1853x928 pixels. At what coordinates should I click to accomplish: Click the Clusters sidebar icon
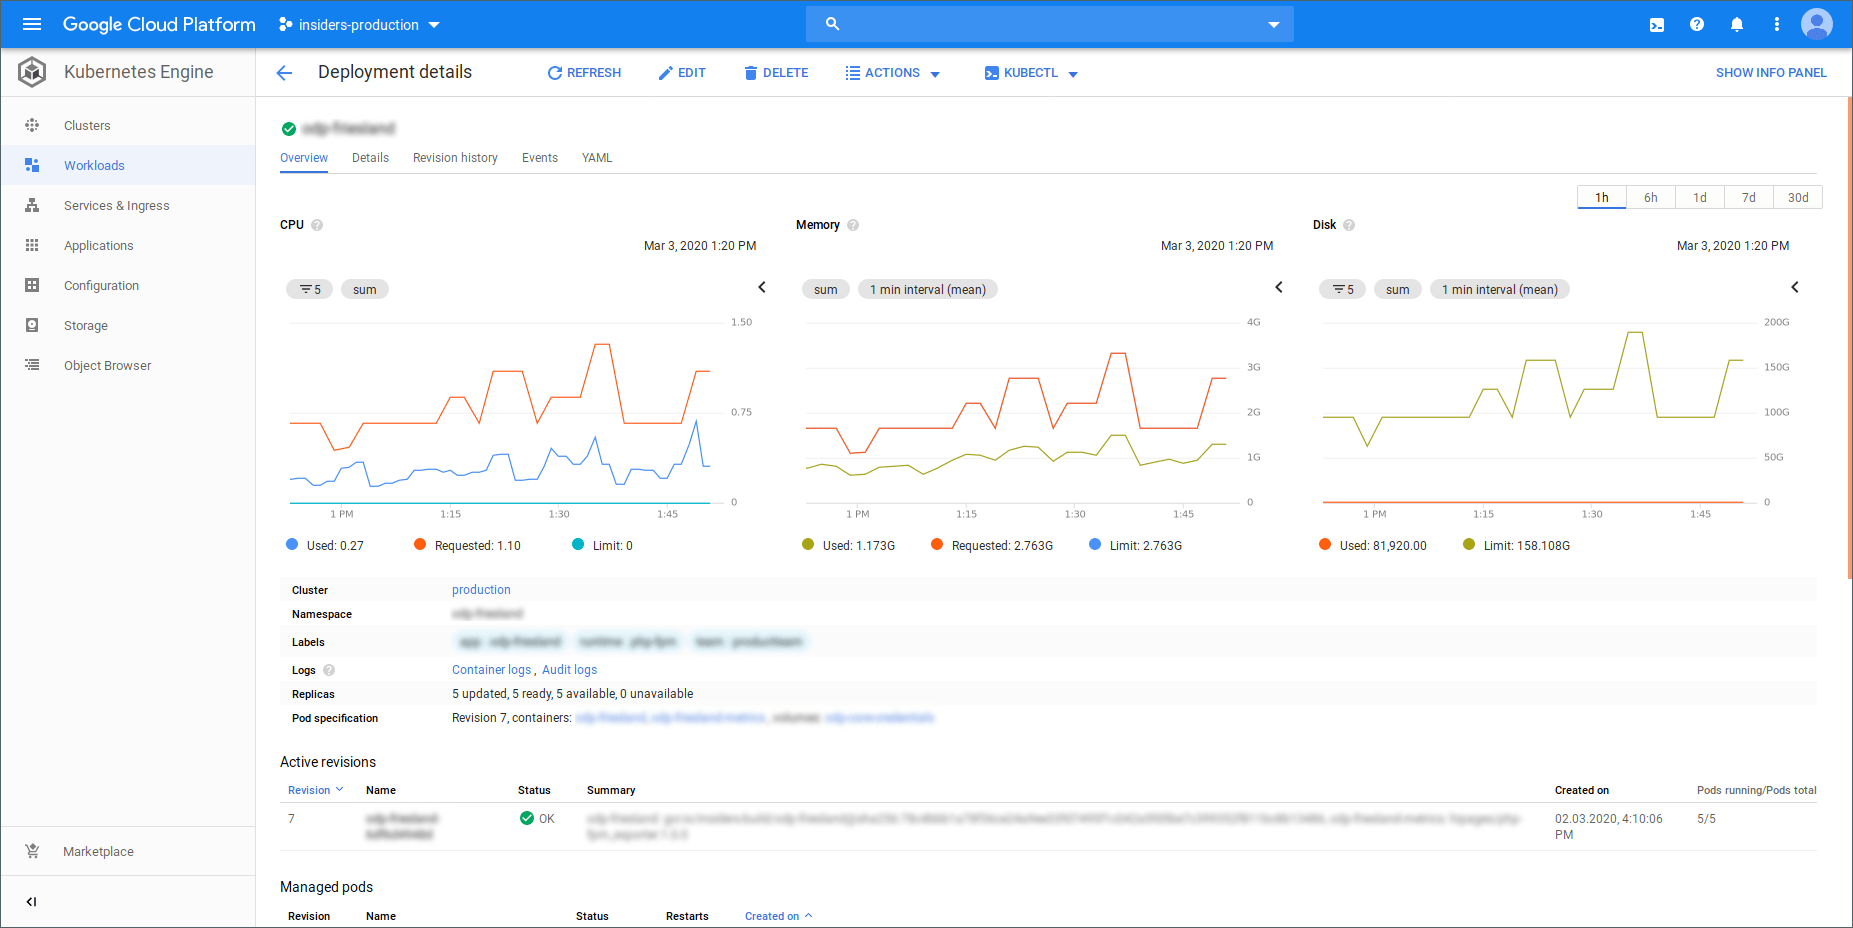coord(32,125)
